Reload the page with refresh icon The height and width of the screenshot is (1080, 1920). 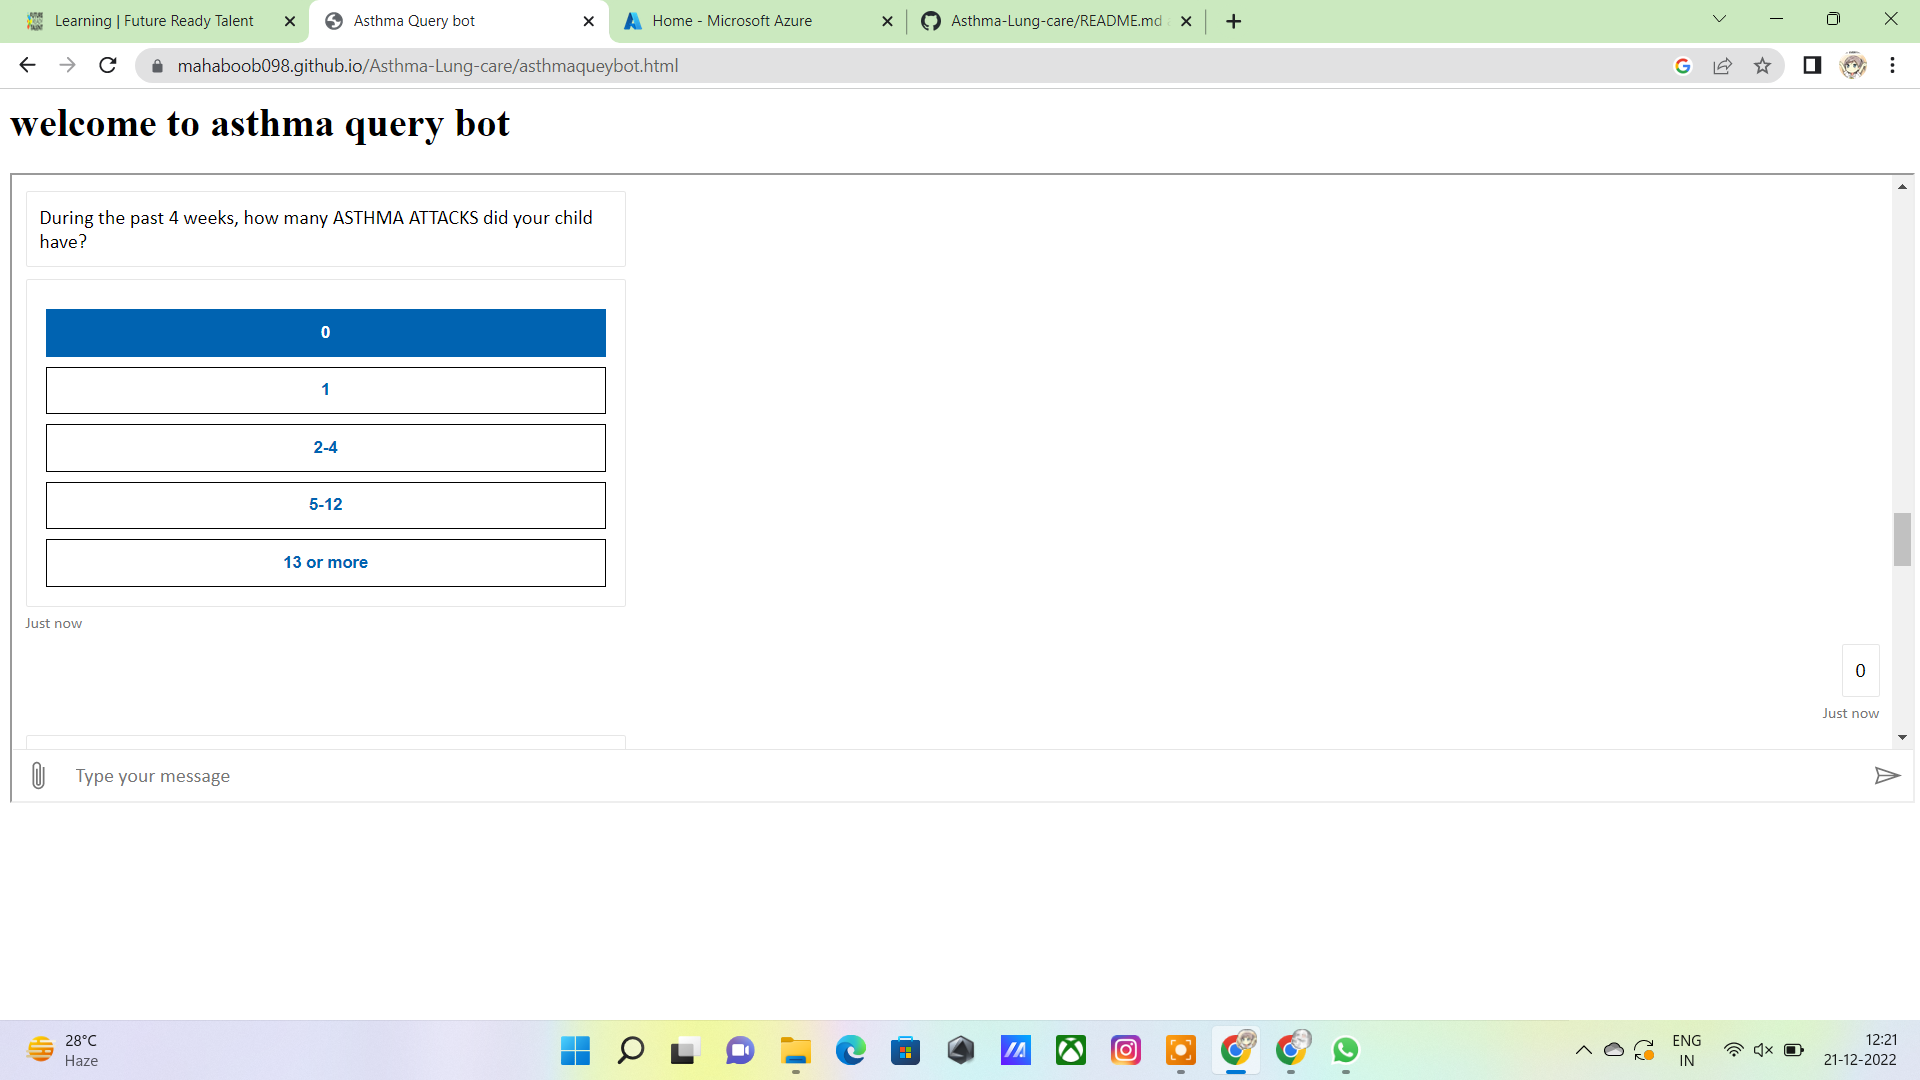tap(108, 66)
